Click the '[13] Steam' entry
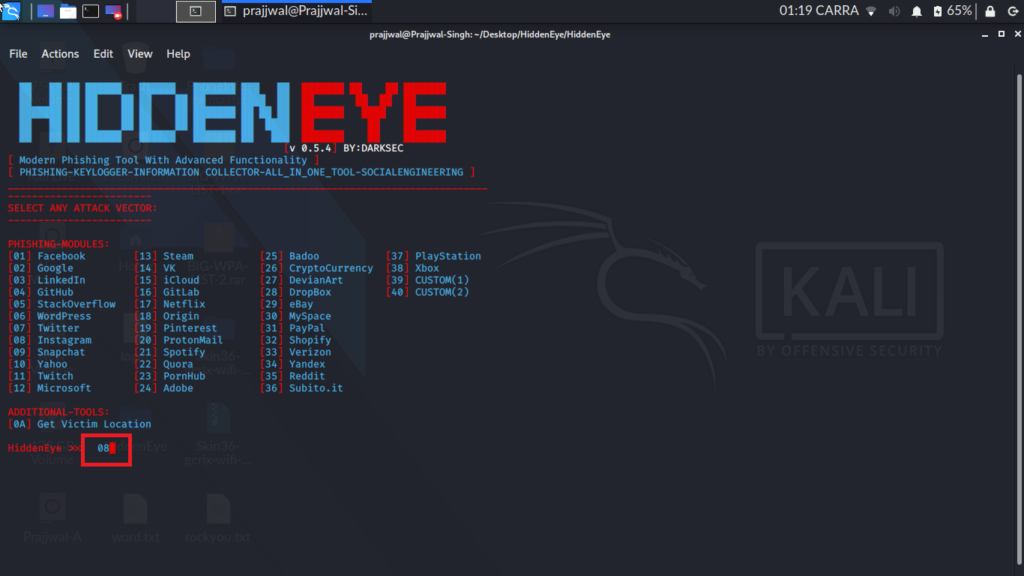This screenshot has height=576, width=1024. click(164, 257)
